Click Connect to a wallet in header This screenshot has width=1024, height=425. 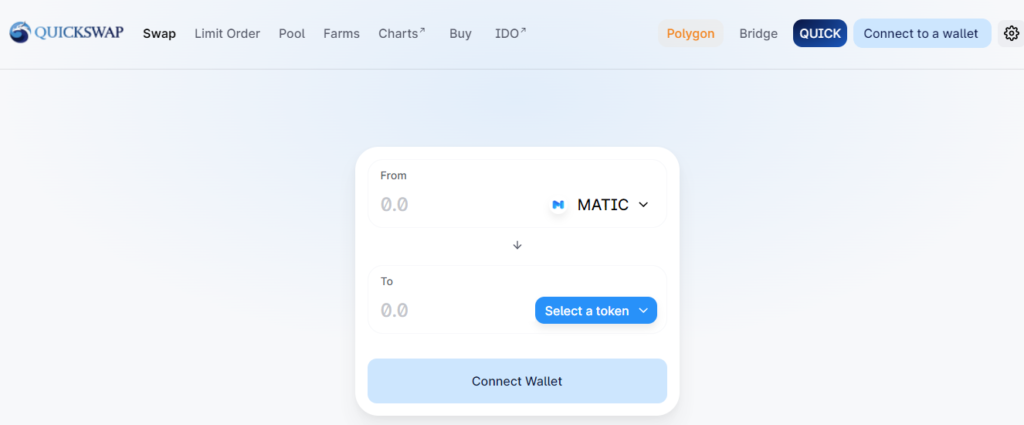click(921, 33)
